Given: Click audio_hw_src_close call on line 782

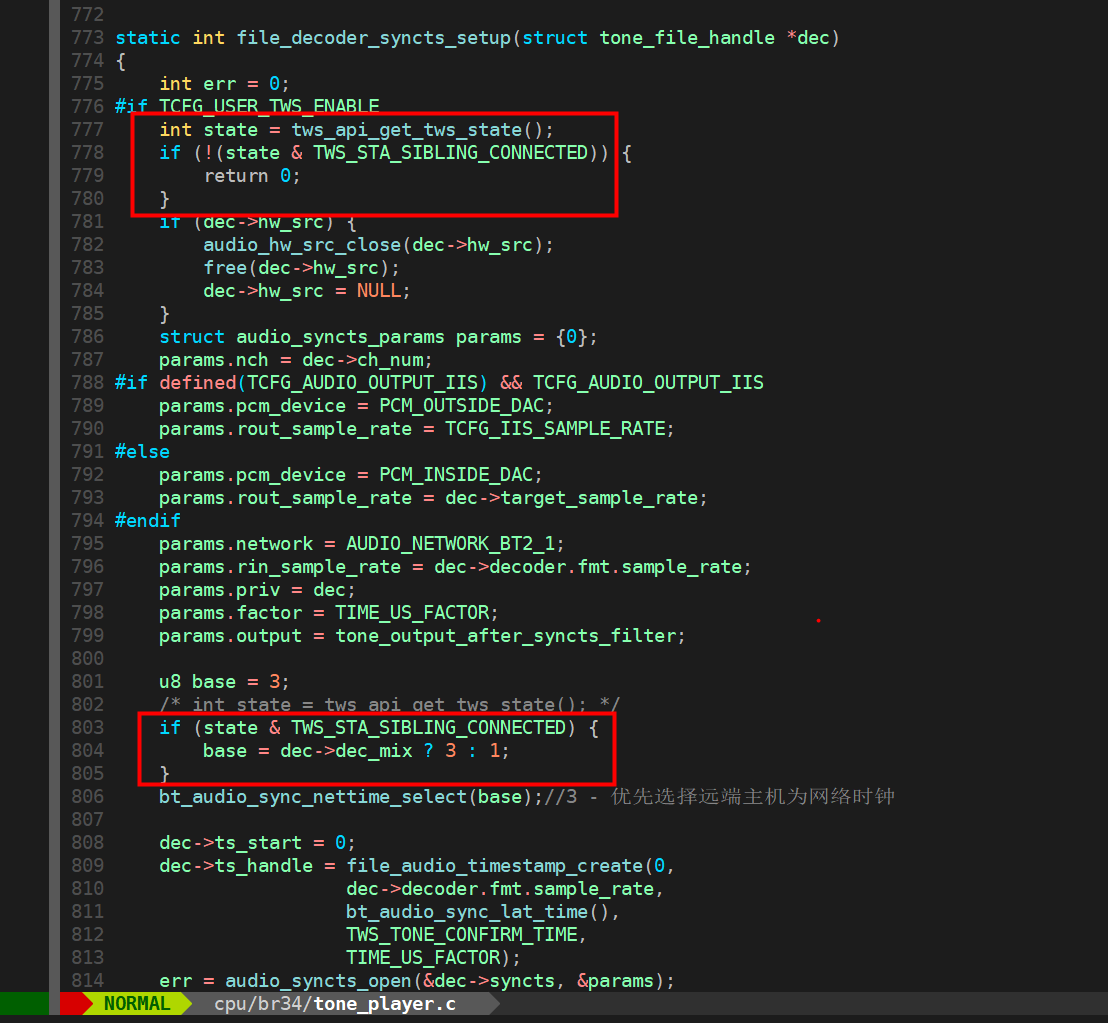Looking at the screenshot, I should (x=302, y=245).
